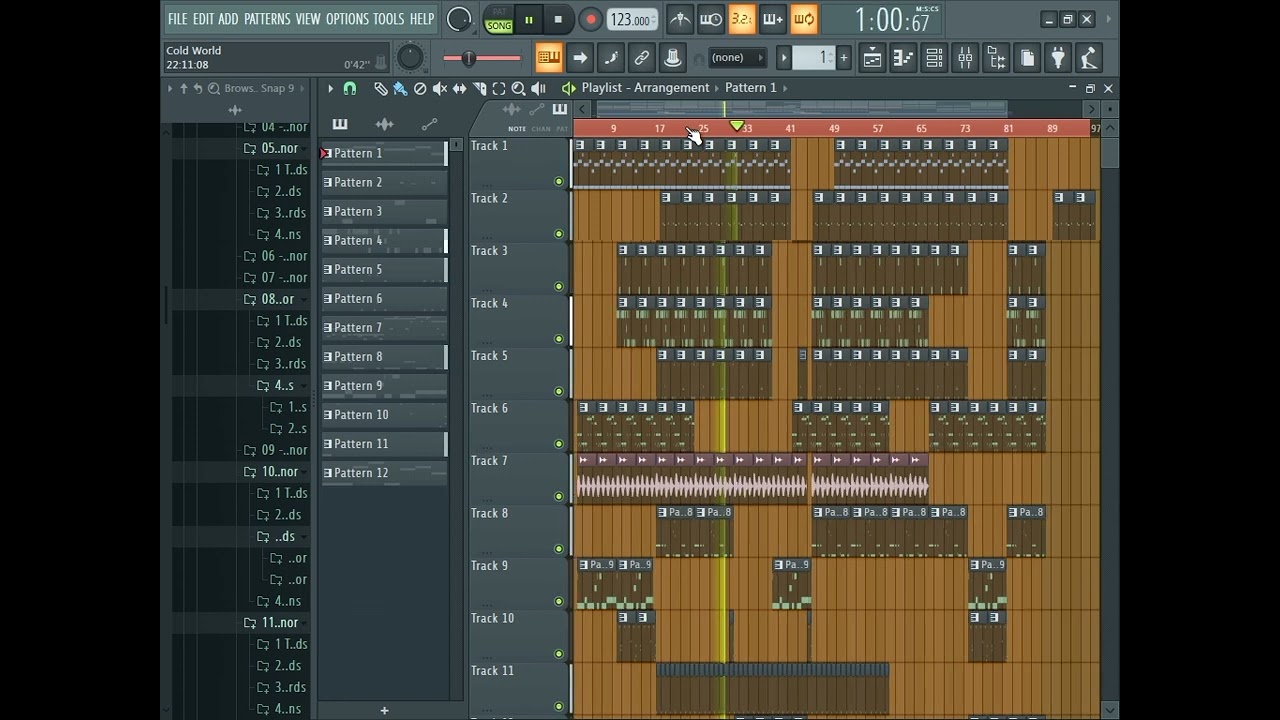Open the Playlist view icon
The image size is (1280, 720).
click(872, 58)
